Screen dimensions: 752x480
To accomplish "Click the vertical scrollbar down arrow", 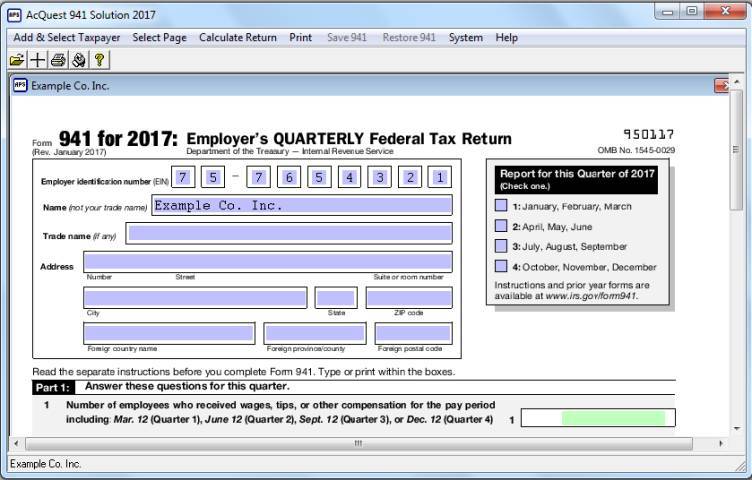I will pos(737,429).
